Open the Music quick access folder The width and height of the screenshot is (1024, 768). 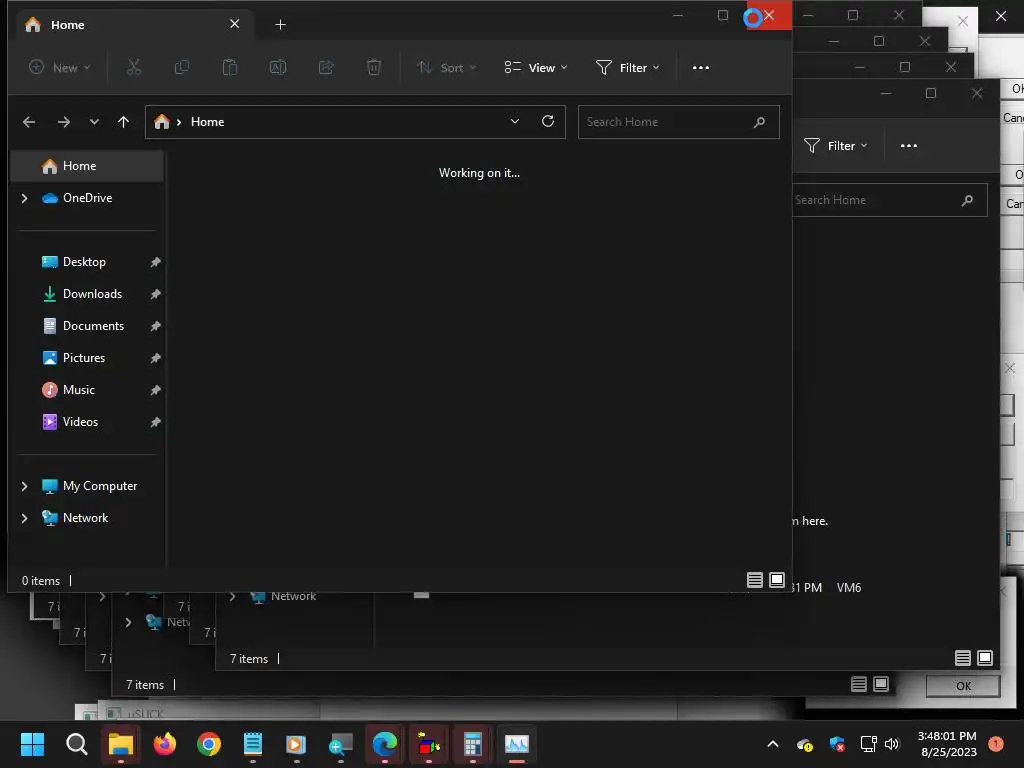78,390
